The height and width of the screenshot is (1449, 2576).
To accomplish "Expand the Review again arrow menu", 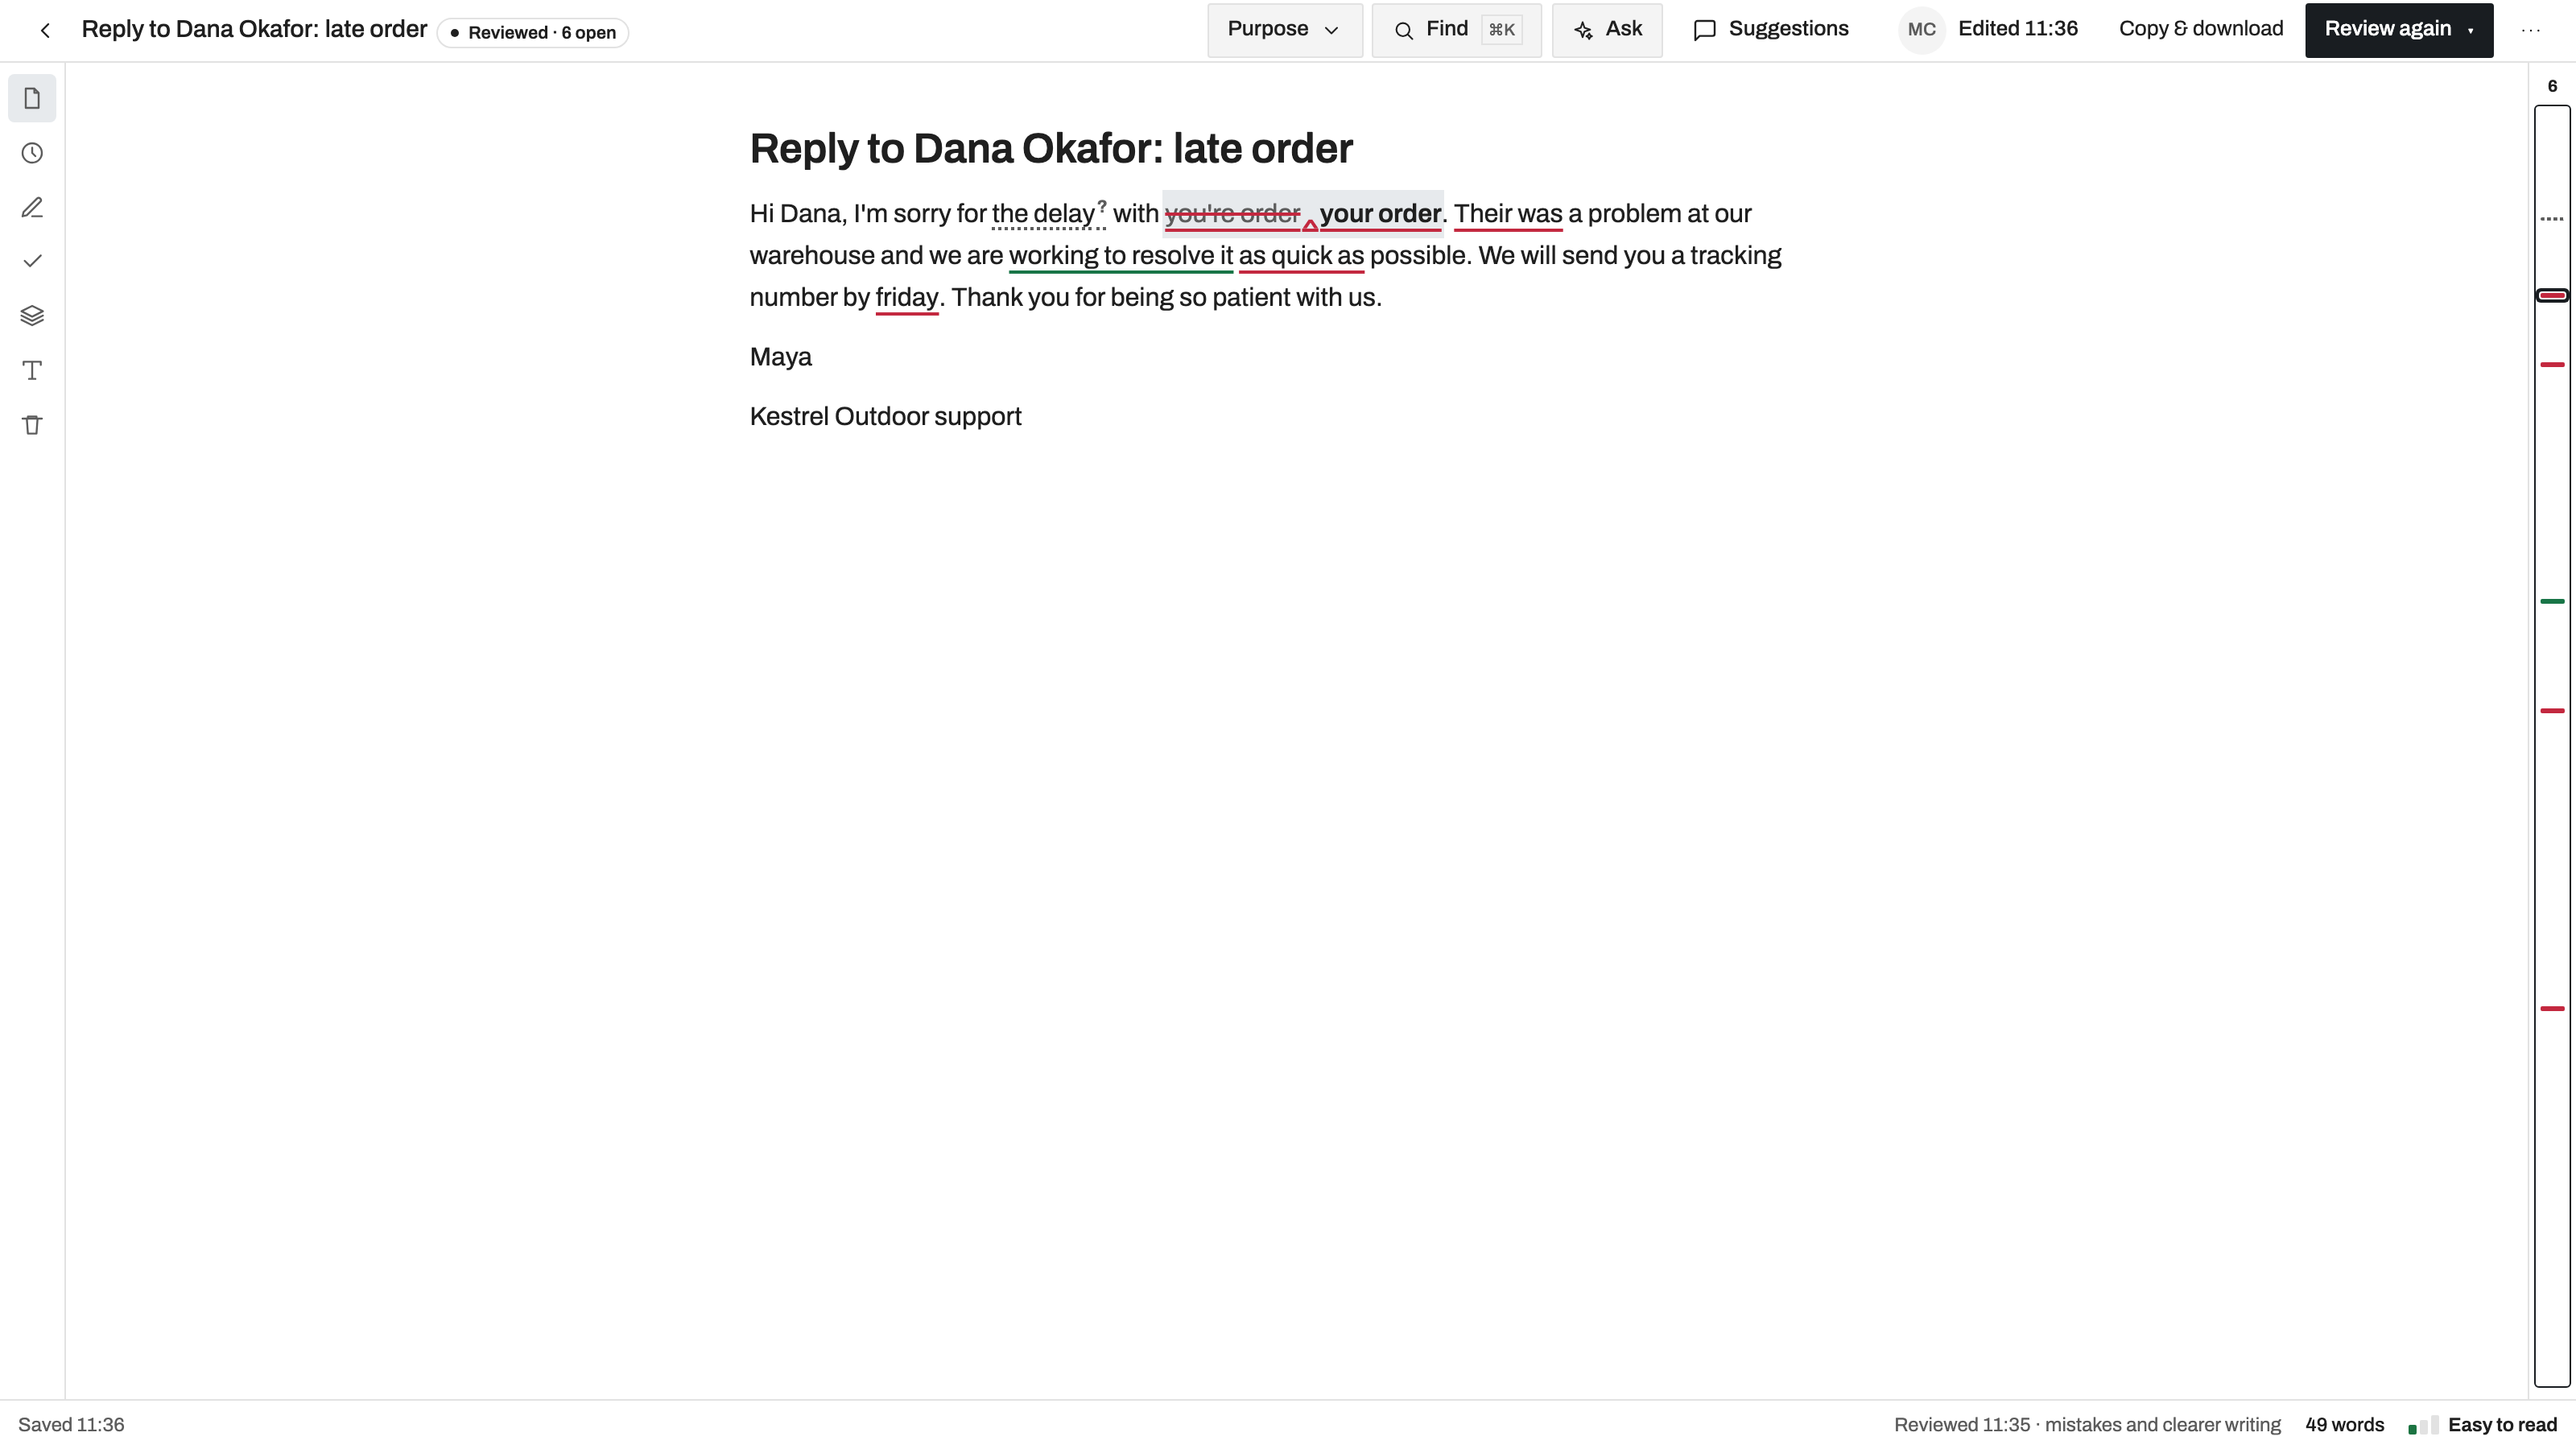I will click(2471, 30).
